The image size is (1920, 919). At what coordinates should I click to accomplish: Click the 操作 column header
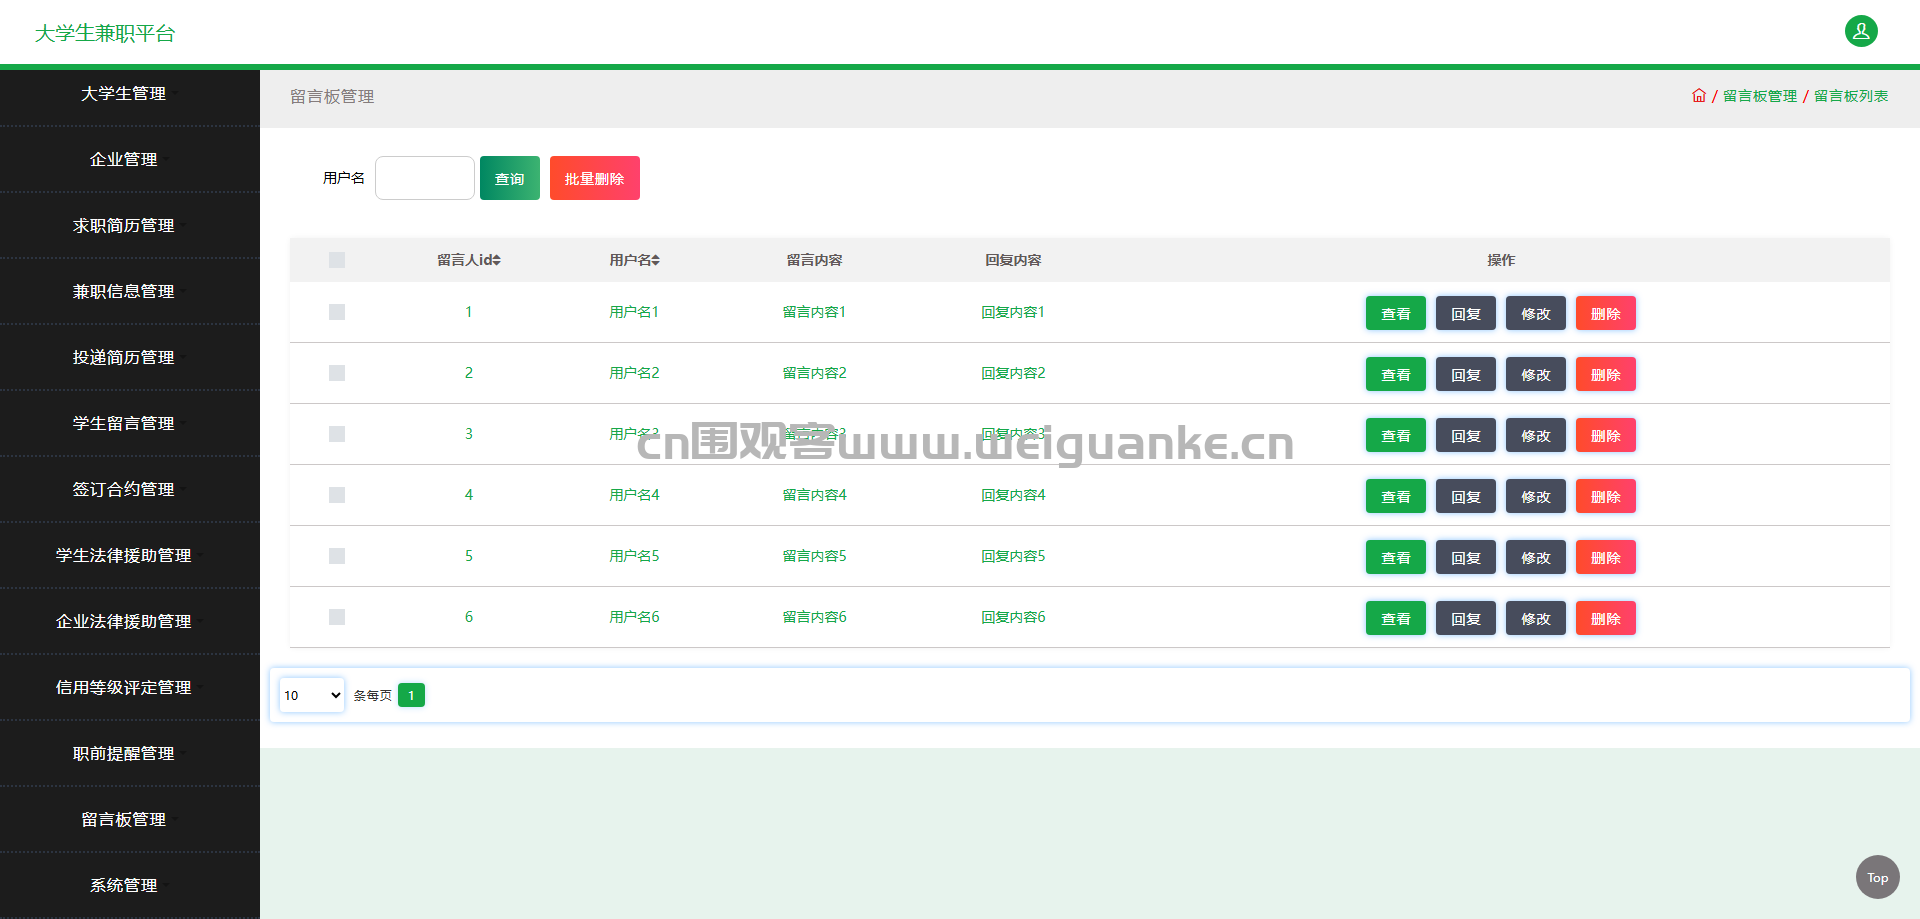[1501, 260]
